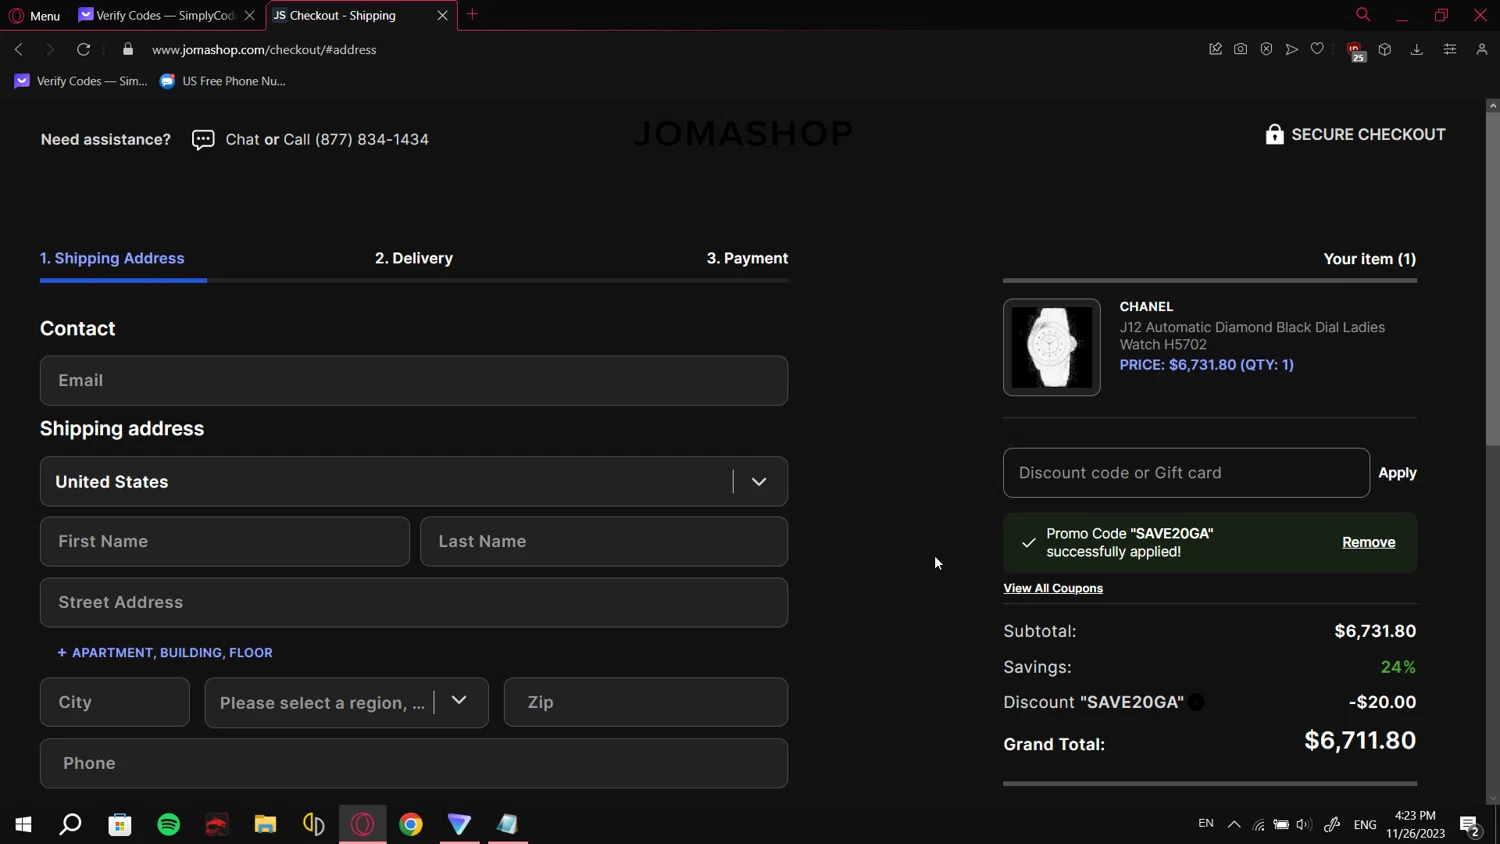The height and width of the screenshot is (844, 1500).
Task: Expand Apartment, Building, Floor option
Action: click(x=165, y=652)
